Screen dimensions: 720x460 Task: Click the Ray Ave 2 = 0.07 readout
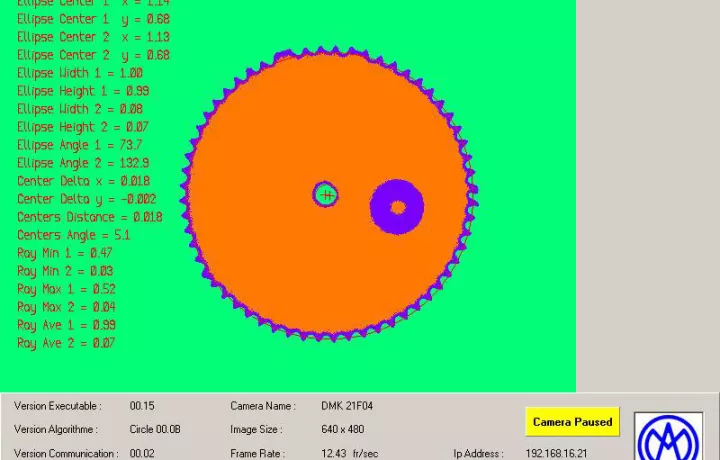[65, 343]
